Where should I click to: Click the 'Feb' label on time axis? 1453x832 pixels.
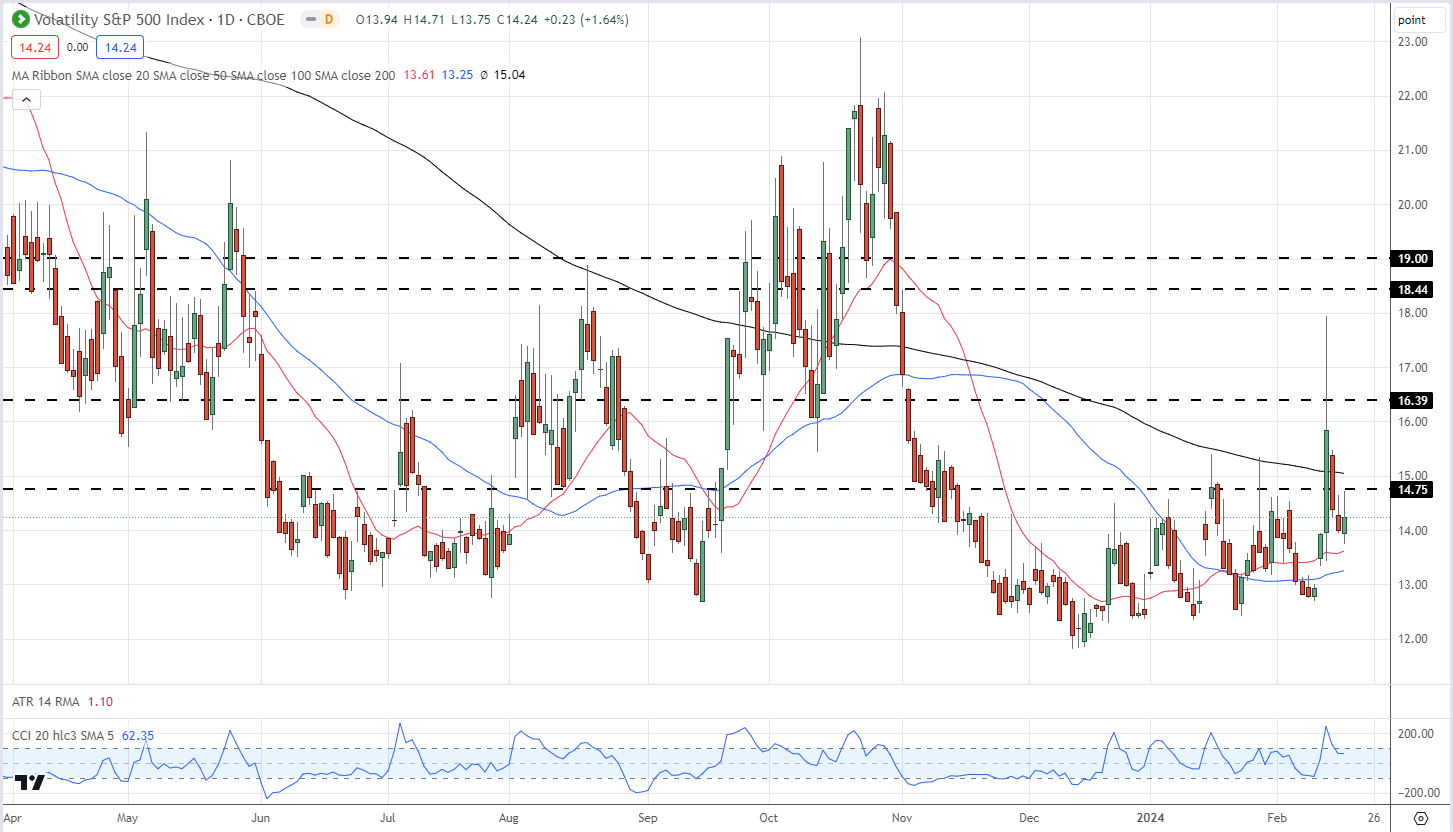pyautogui.click(x=1279, y=817)
